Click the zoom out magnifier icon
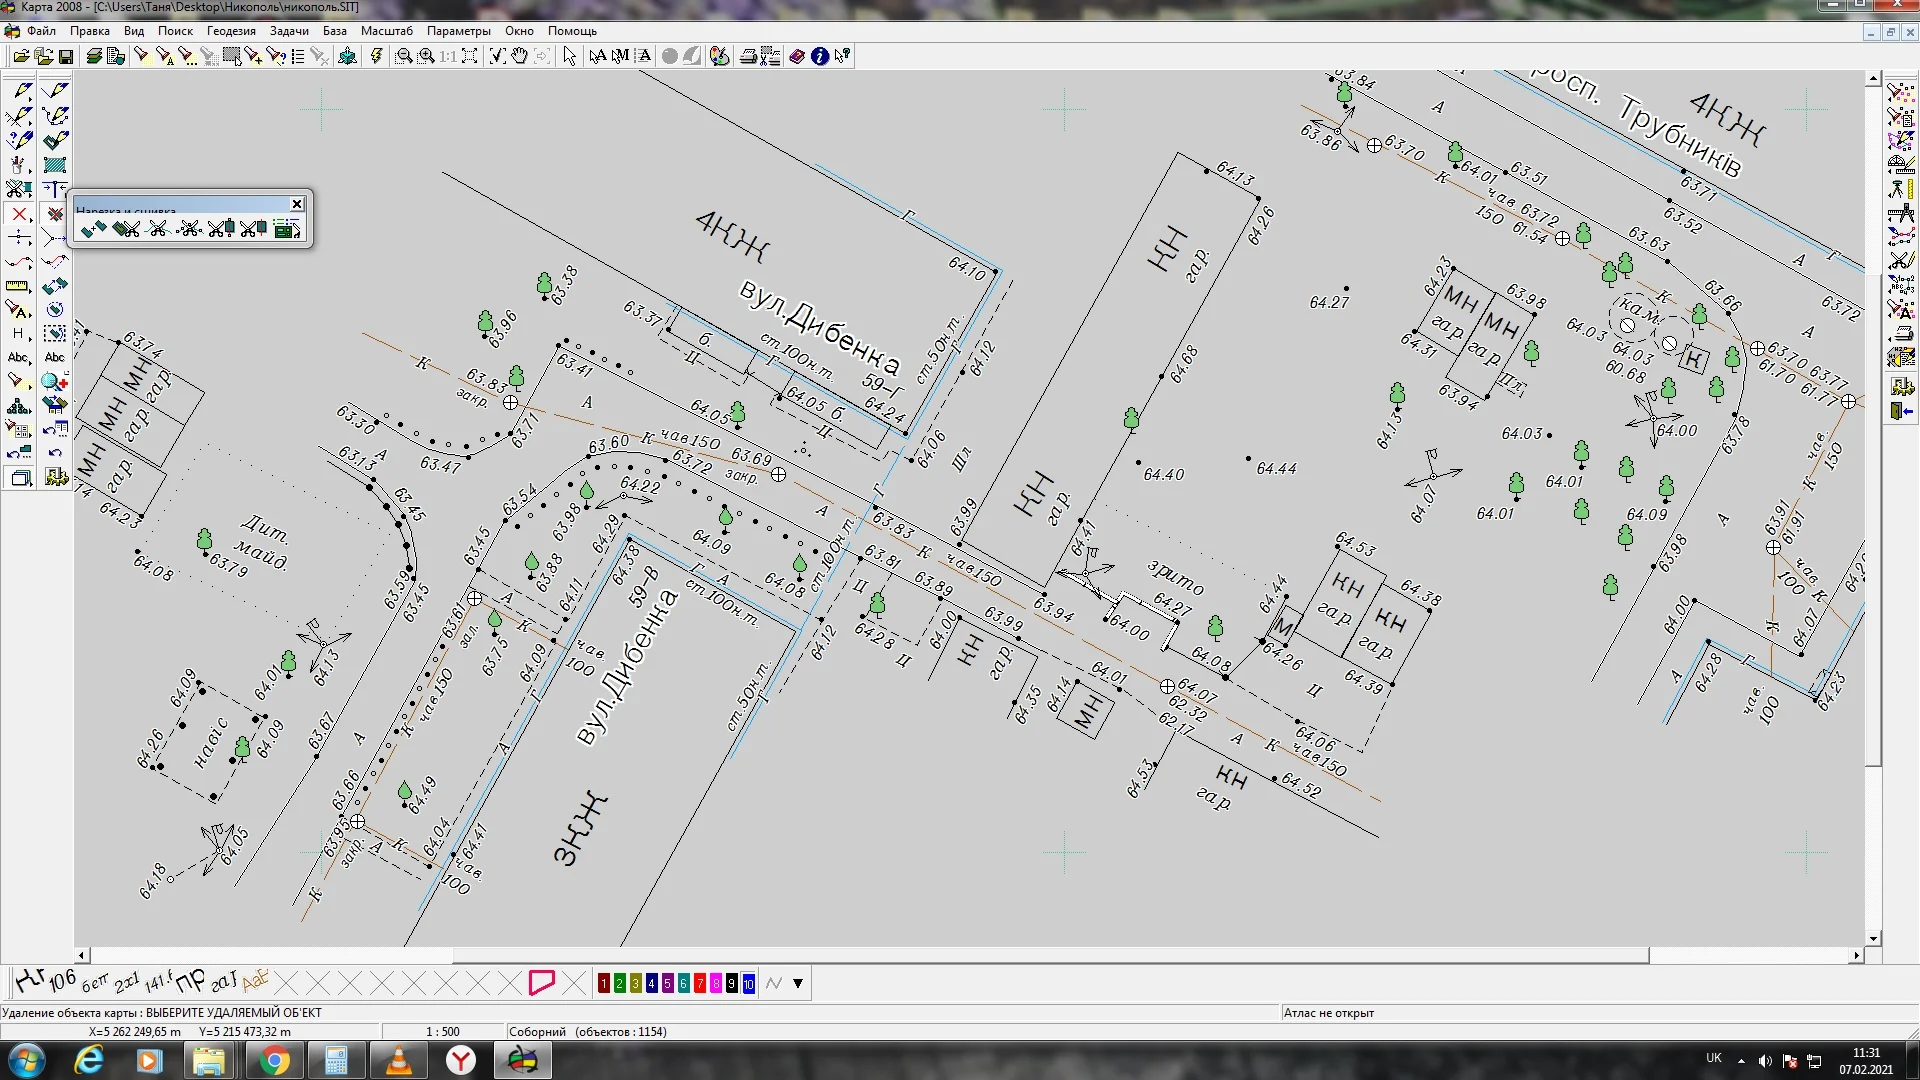Image resolution: width=1920 pixels, height=1080 pixels. pyautogui.click(x=403, y=57)
